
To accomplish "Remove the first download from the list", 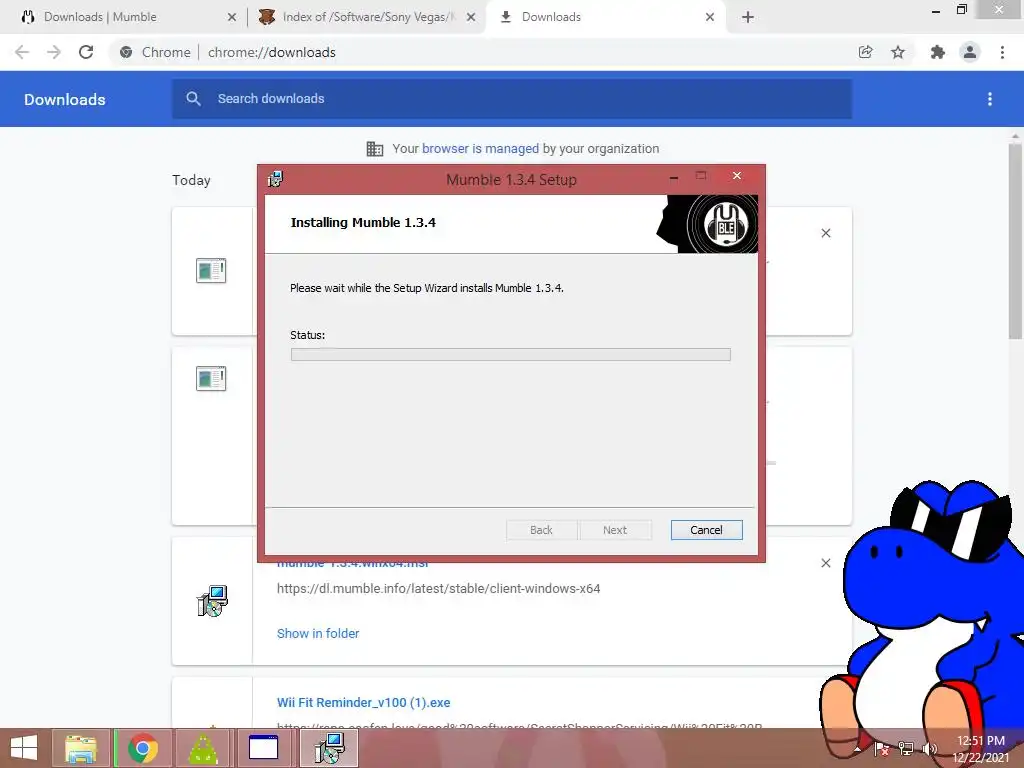I will [826, 233].
